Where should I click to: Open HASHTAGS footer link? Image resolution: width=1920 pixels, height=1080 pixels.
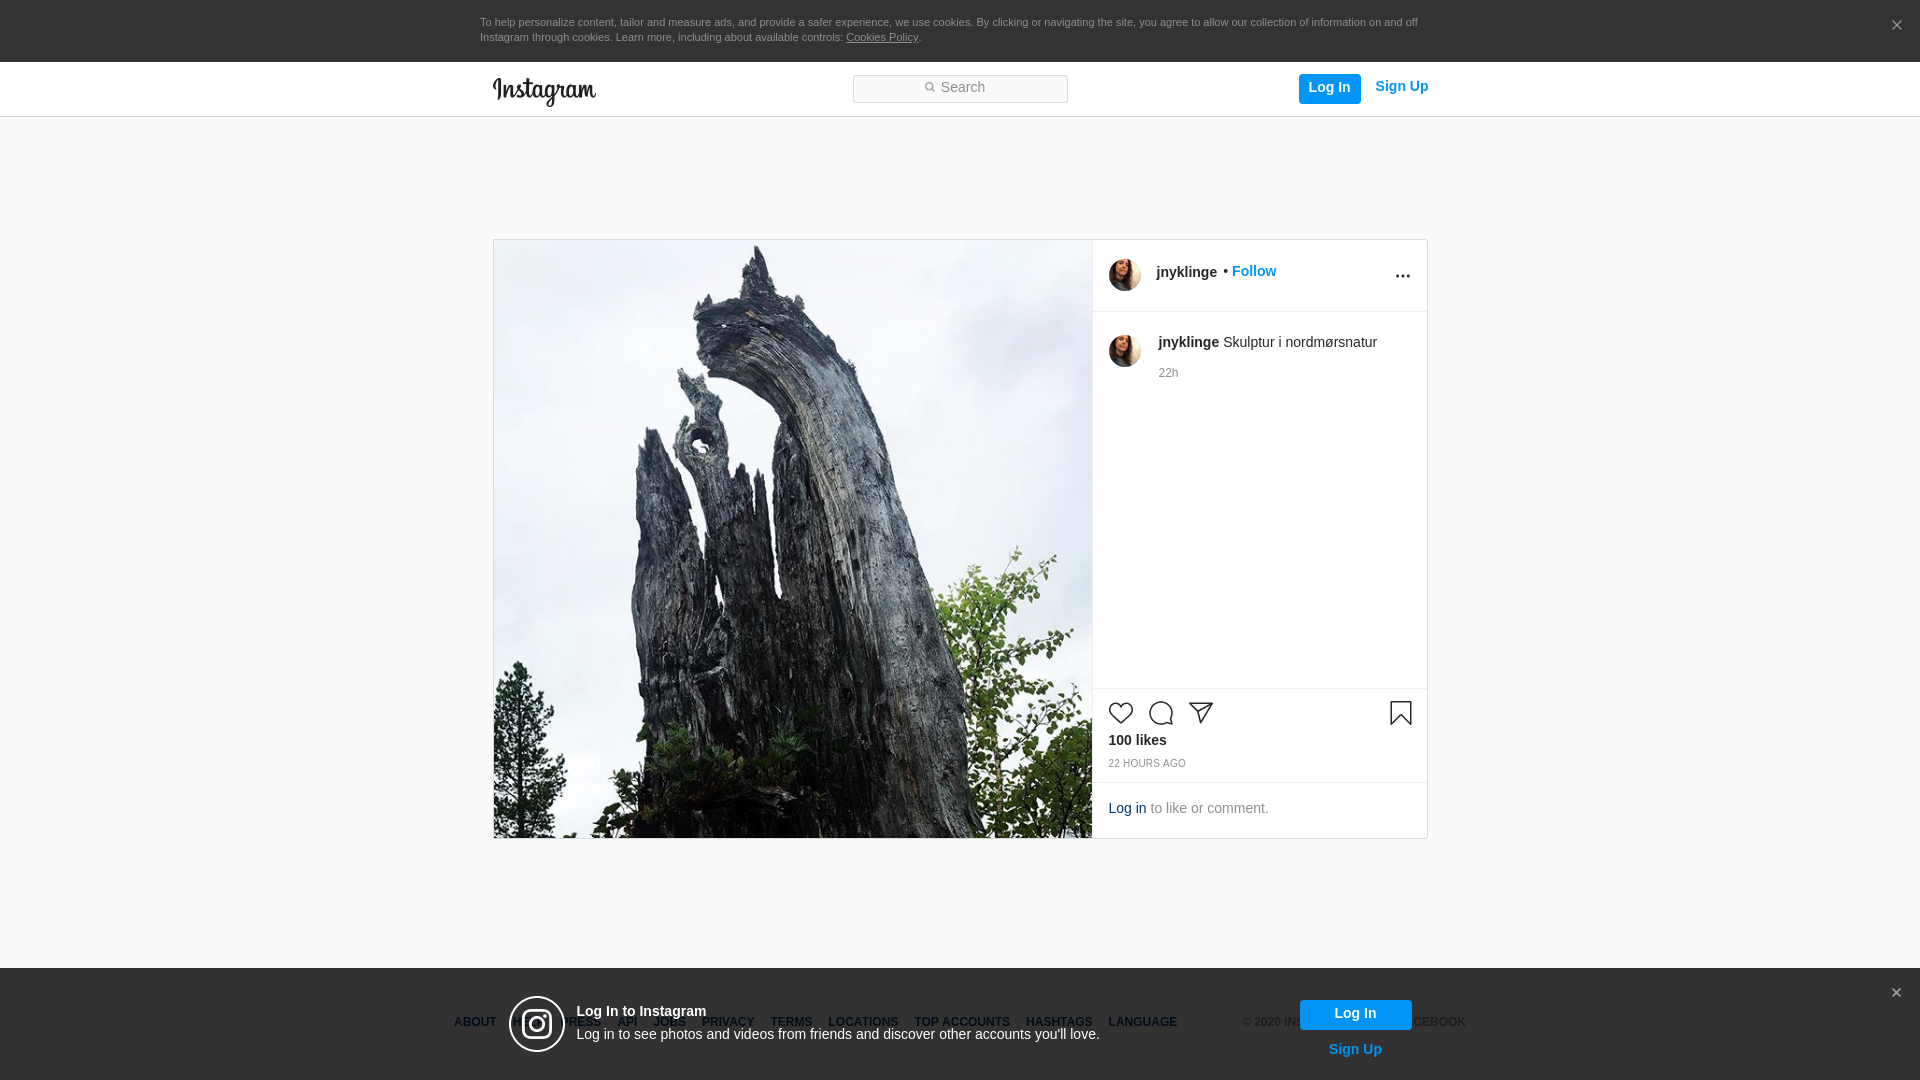[1059, 1022]
